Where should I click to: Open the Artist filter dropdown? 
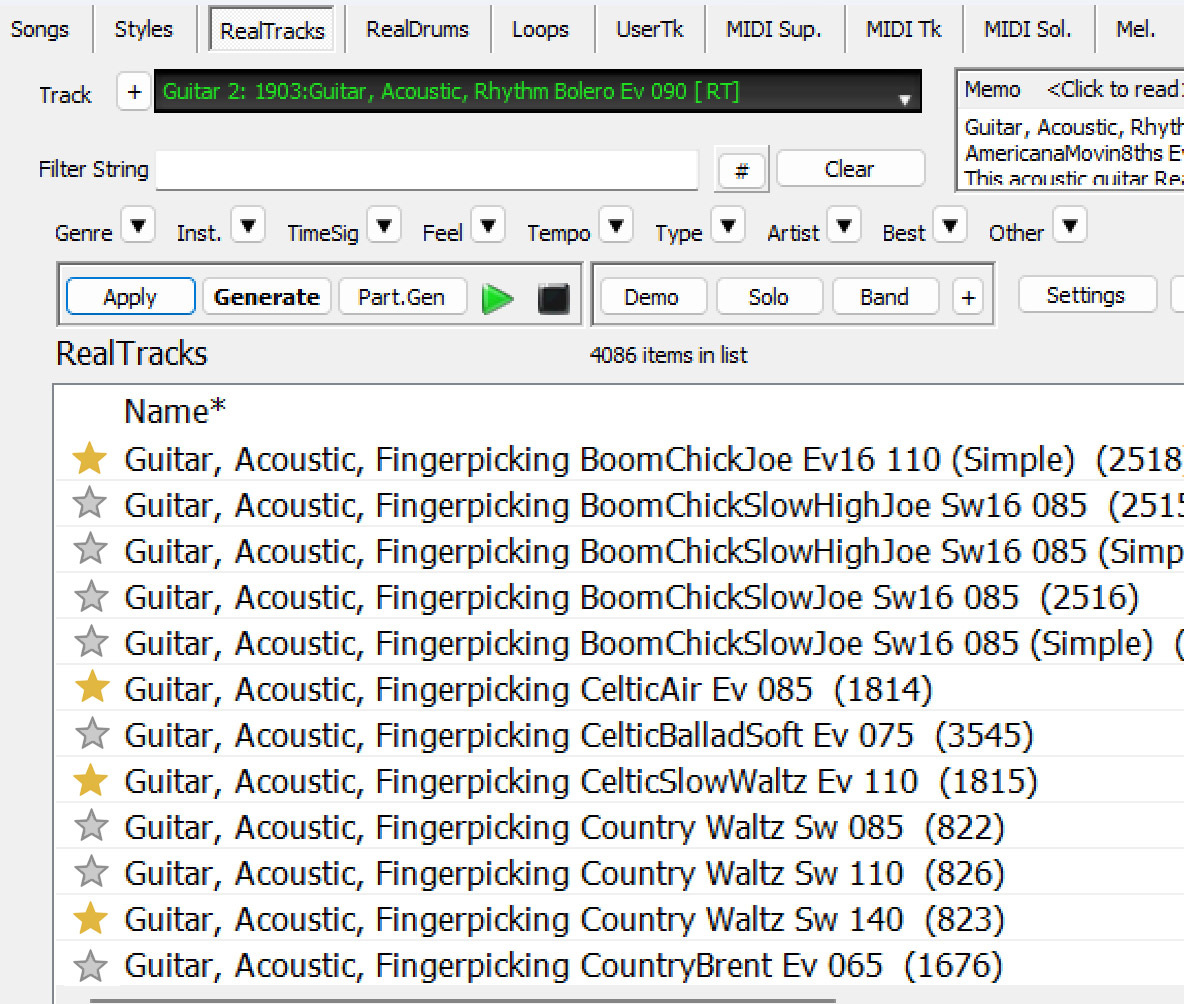(x=844, y=225)
